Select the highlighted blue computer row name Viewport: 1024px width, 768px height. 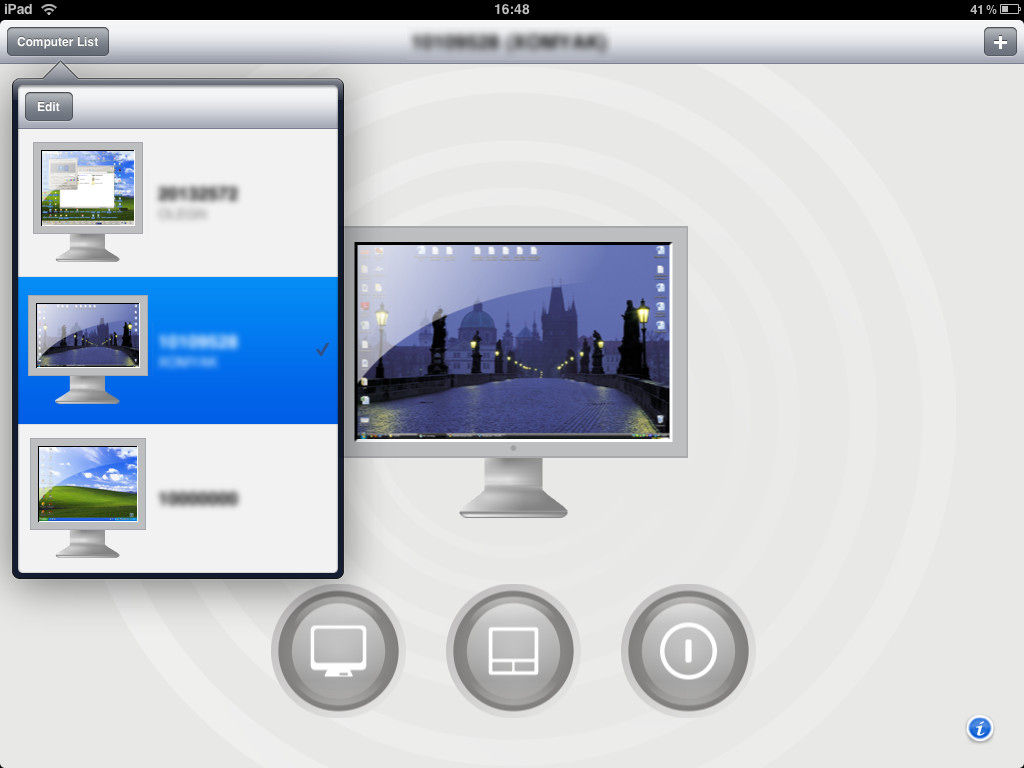(x=198, y=342)
